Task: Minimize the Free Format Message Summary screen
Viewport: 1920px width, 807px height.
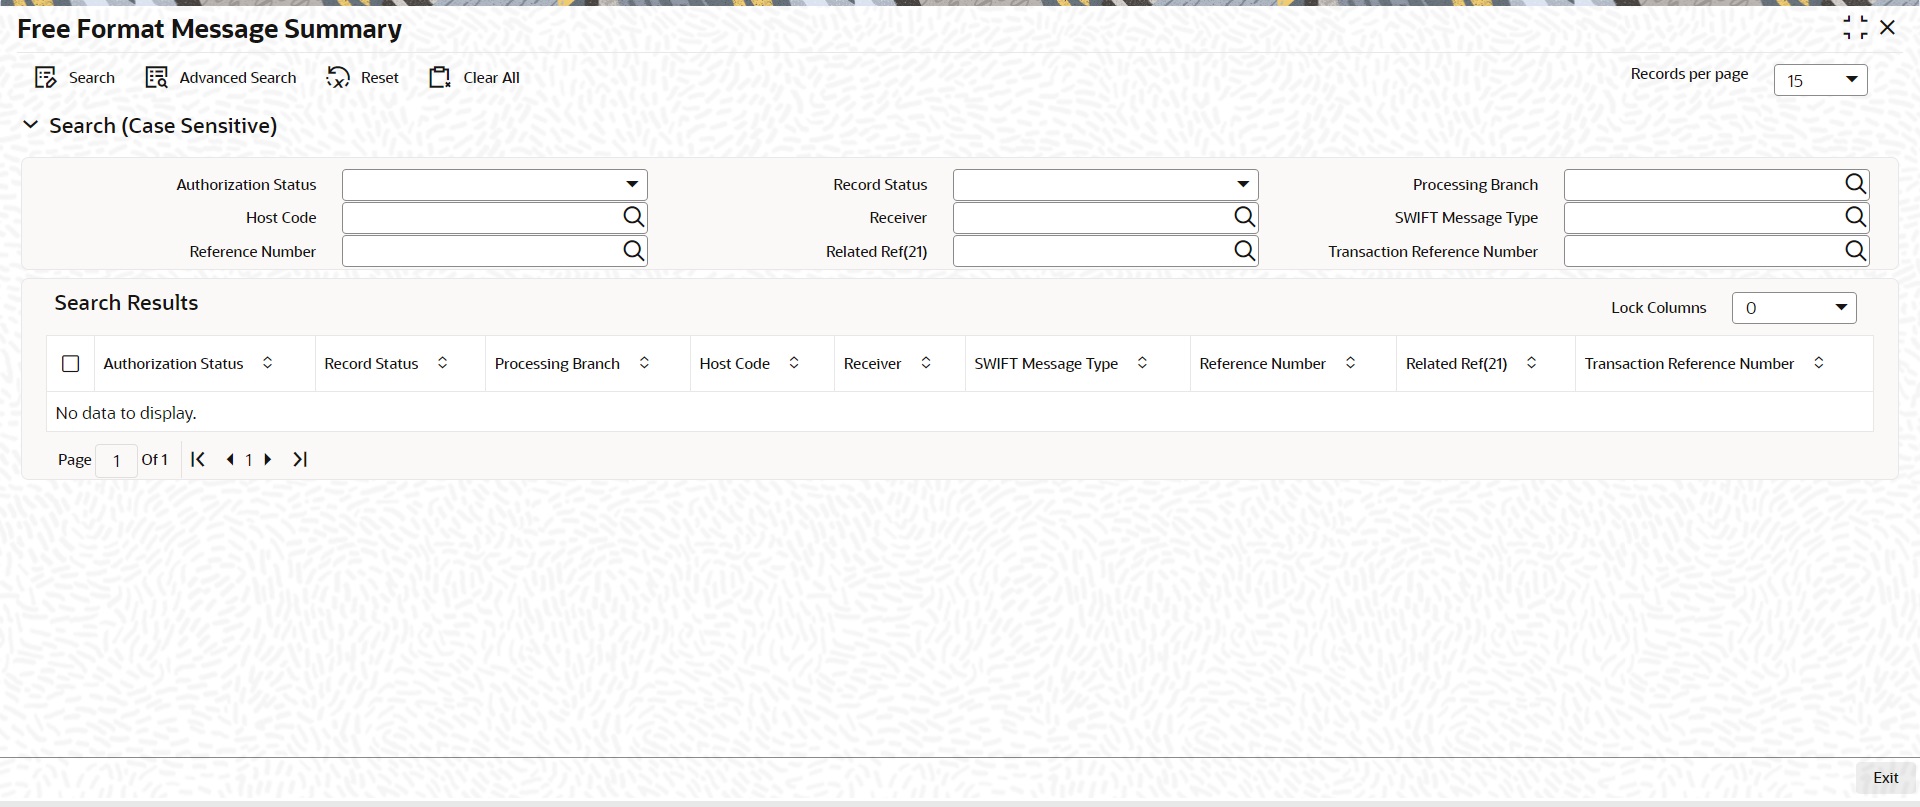Action: click(x=1855, y=28)
